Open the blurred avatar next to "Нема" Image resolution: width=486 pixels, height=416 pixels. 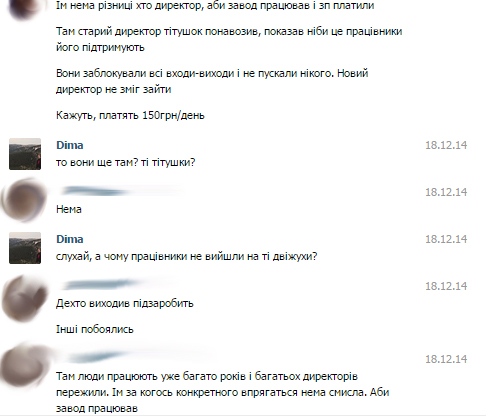(x=24, y=200)
